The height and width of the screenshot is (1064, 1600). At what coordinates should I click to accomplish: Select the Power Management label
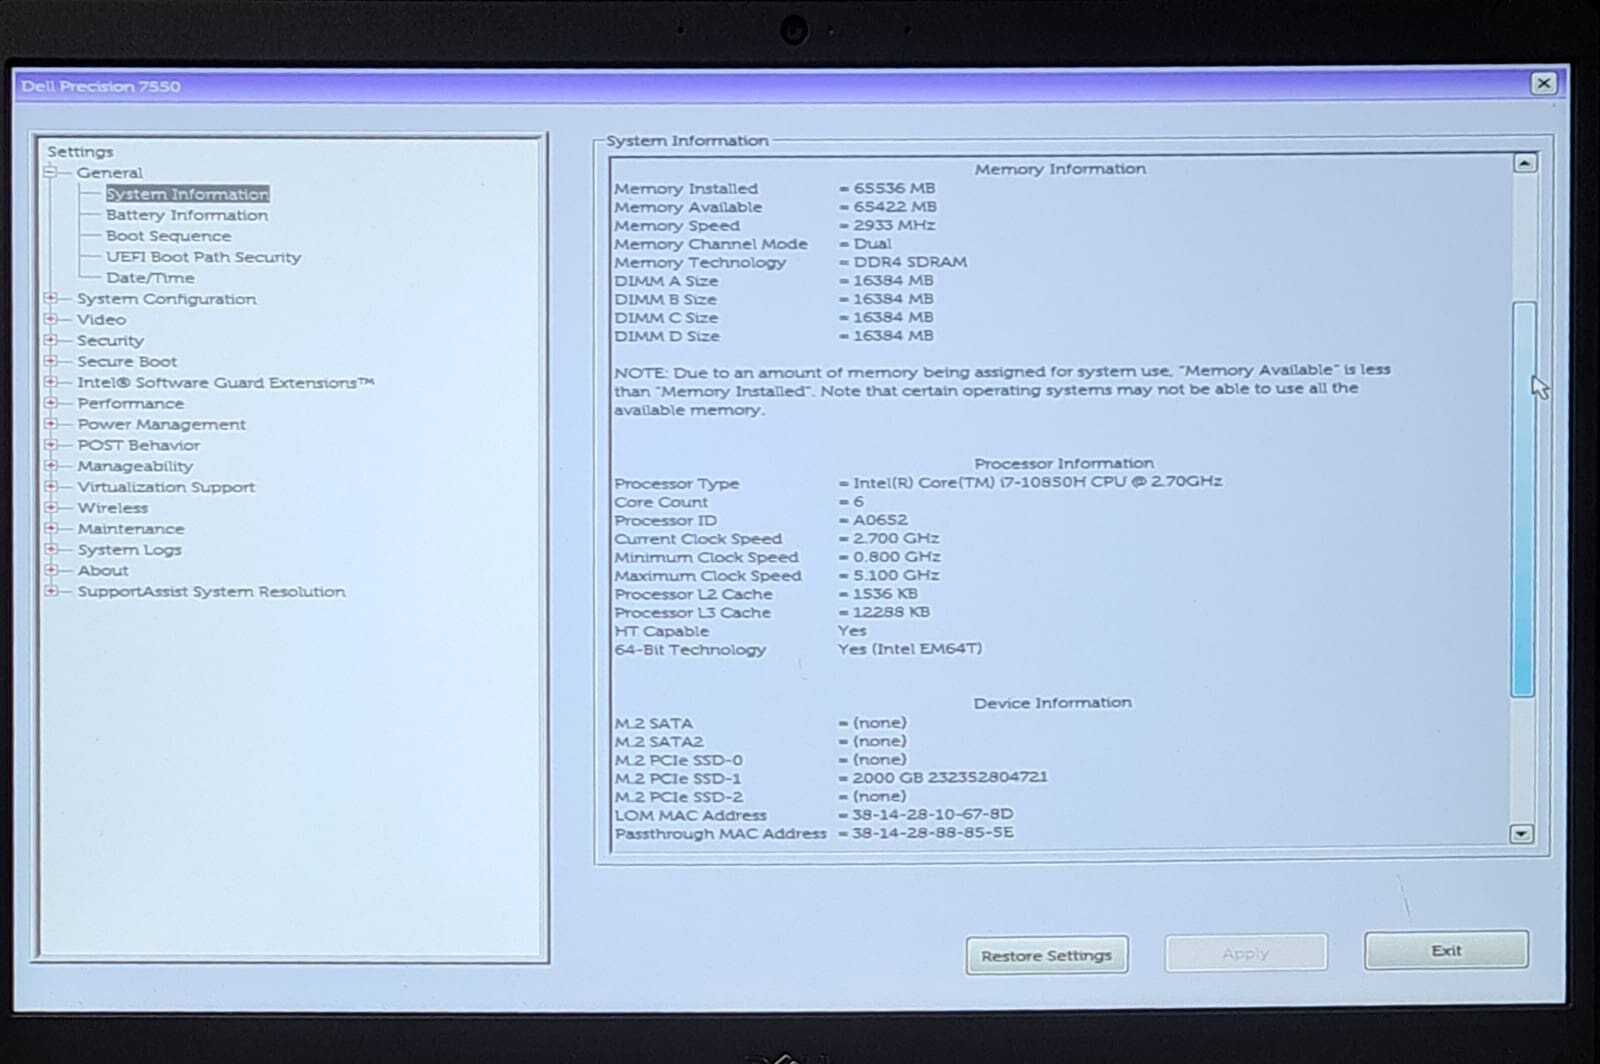(161, 425)
